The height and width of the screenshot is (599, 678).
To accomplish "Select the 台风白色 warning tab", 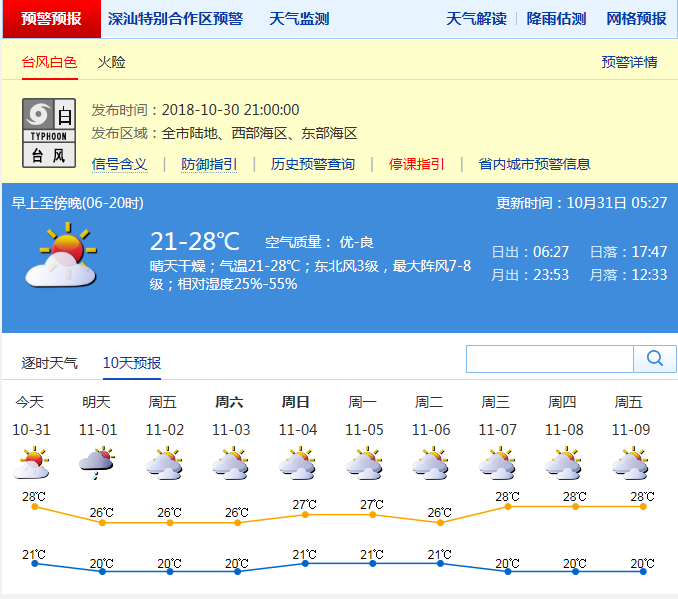I will coord(49,62).
